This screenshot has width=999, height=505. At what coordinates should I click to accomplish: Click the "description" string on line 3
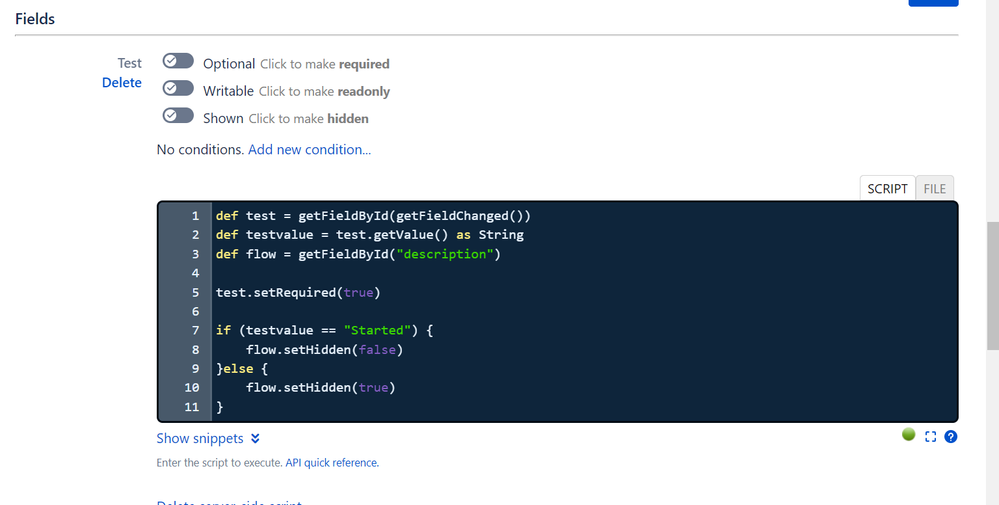point(445,254)
